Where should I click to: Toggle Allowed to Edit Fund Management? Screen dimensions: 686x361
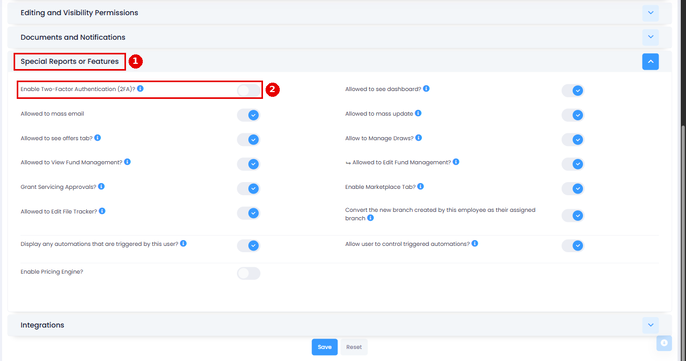pyautogui.click(x=573, y=164)
